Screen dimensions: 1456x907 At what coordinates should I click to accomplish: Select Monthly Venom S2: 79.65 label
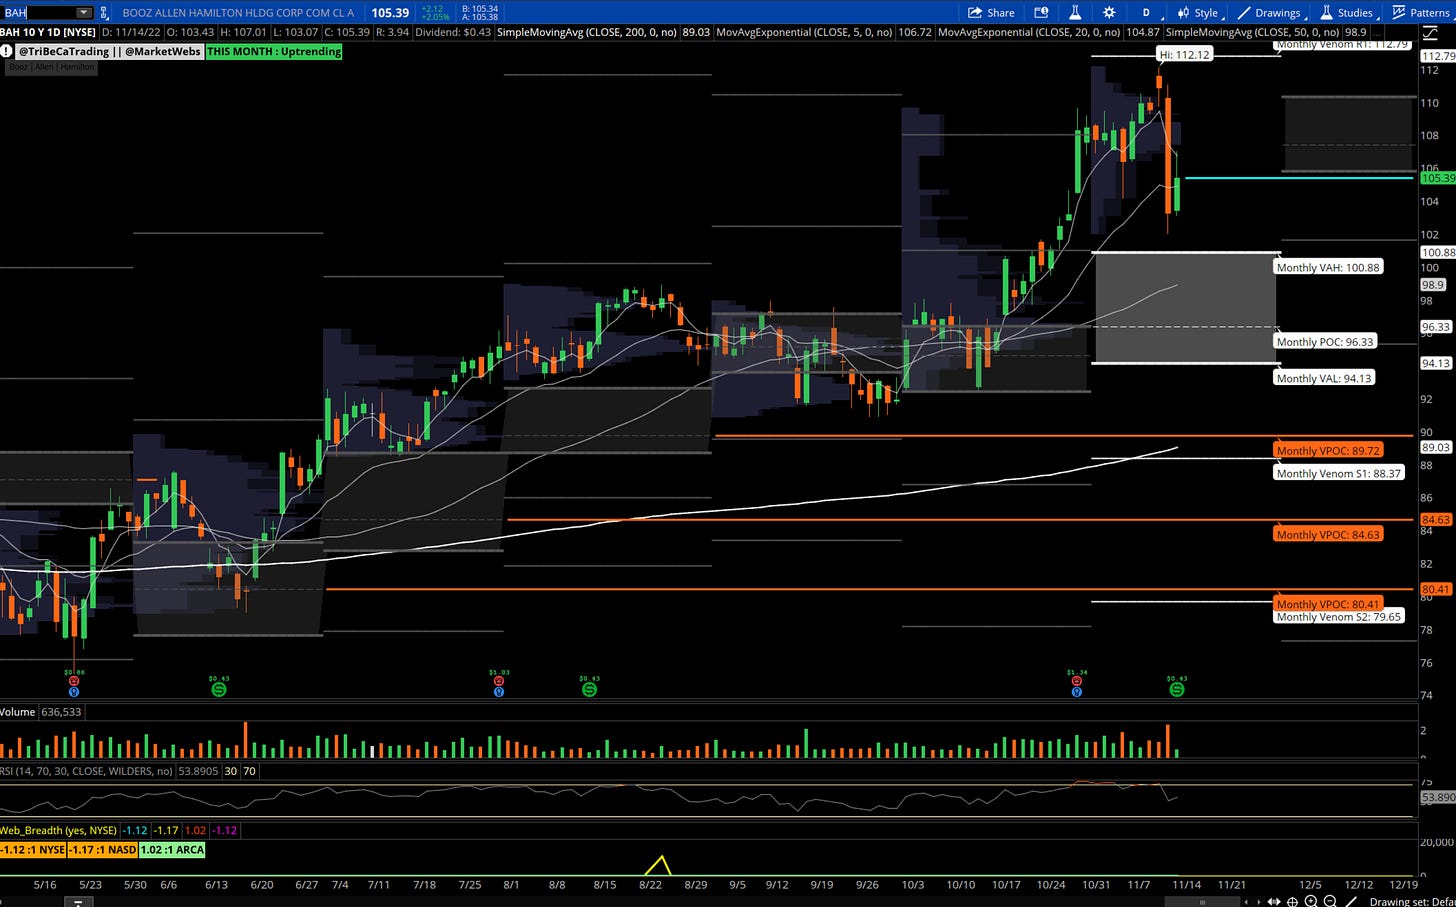click(1339, 617)
